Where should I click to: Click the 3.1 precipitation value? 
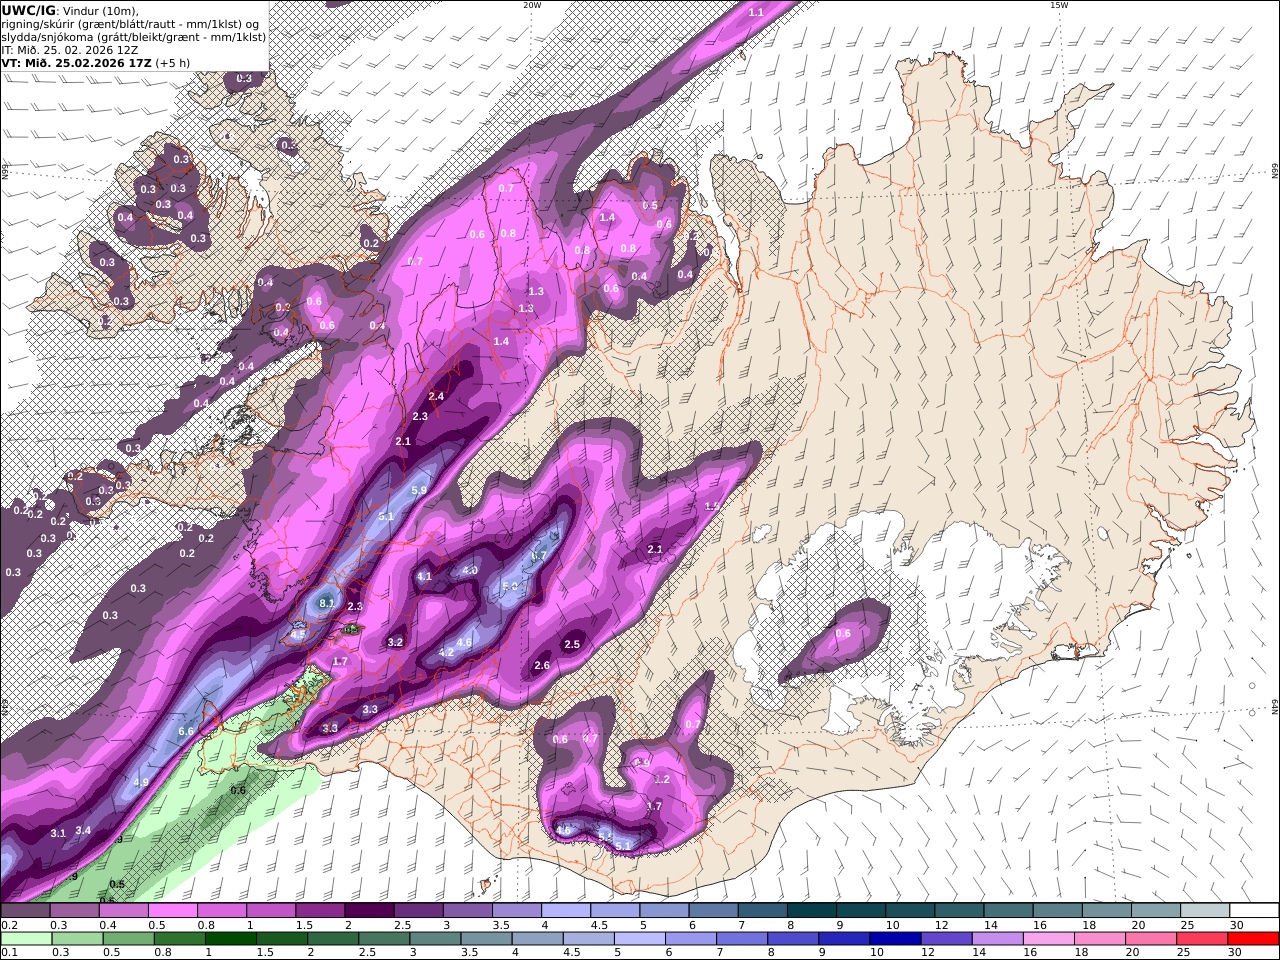tap(58, 833)
